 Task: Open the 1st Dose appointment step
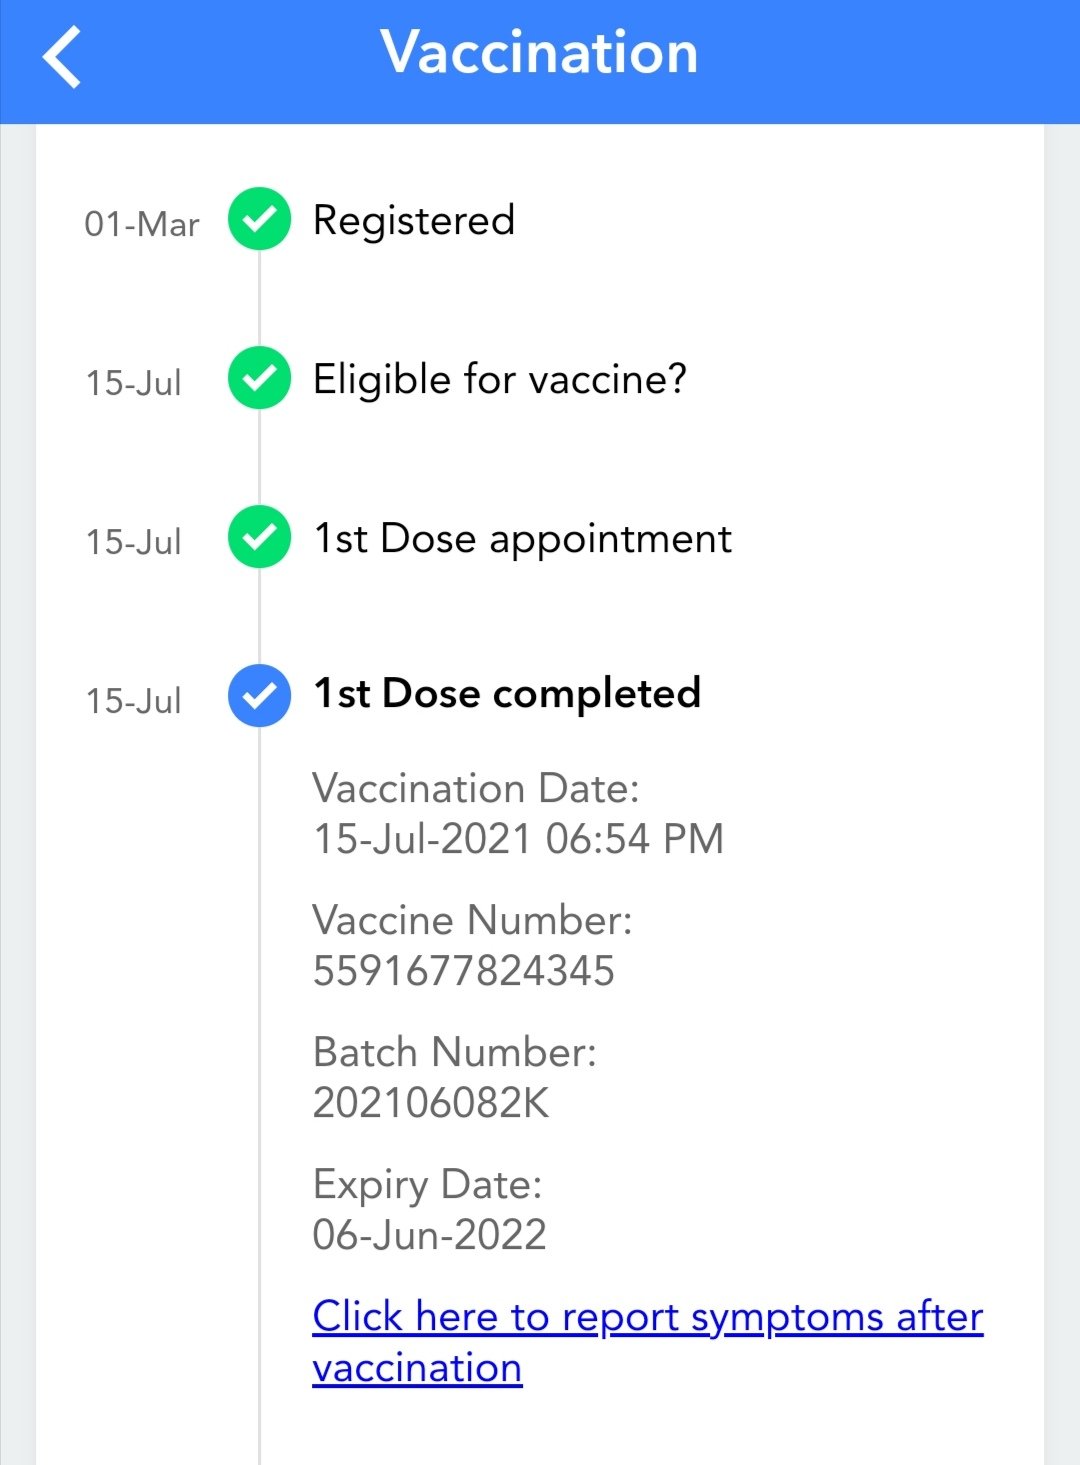click(x=522, y=539)
